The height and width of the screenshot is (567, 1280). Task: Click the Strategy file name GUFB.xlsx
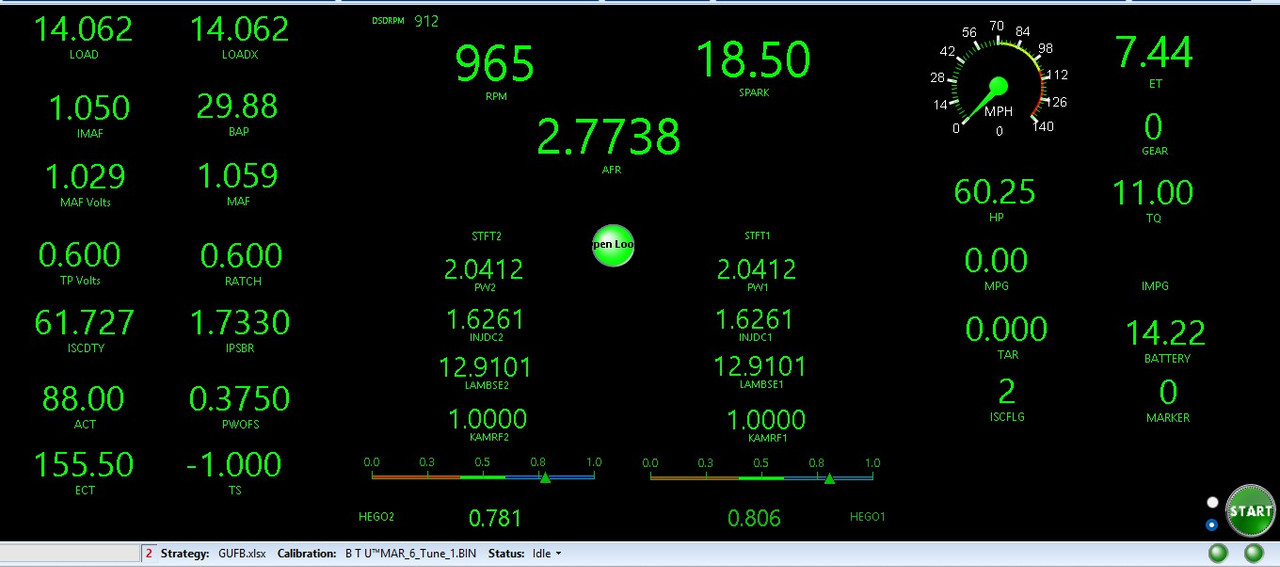coord(242,553)
